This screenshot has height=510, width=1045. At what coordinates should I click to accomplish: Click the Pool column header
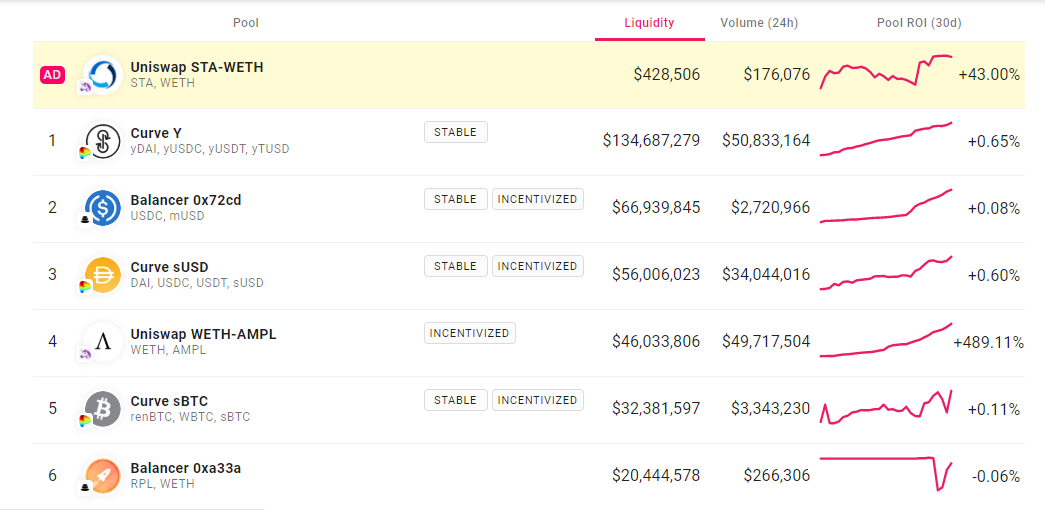tap(246, 23)
